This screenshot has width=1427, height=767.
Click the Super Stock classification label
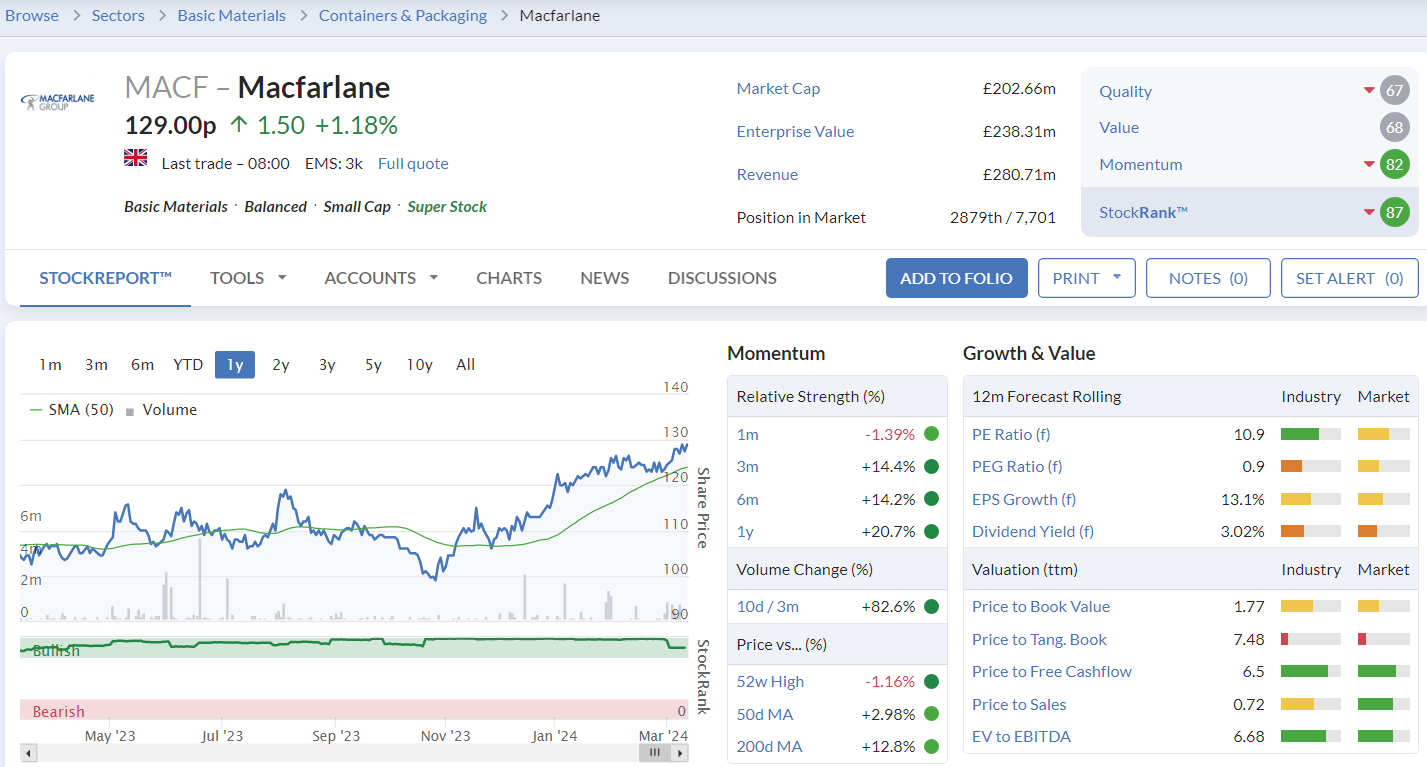(x=447, y=207)
